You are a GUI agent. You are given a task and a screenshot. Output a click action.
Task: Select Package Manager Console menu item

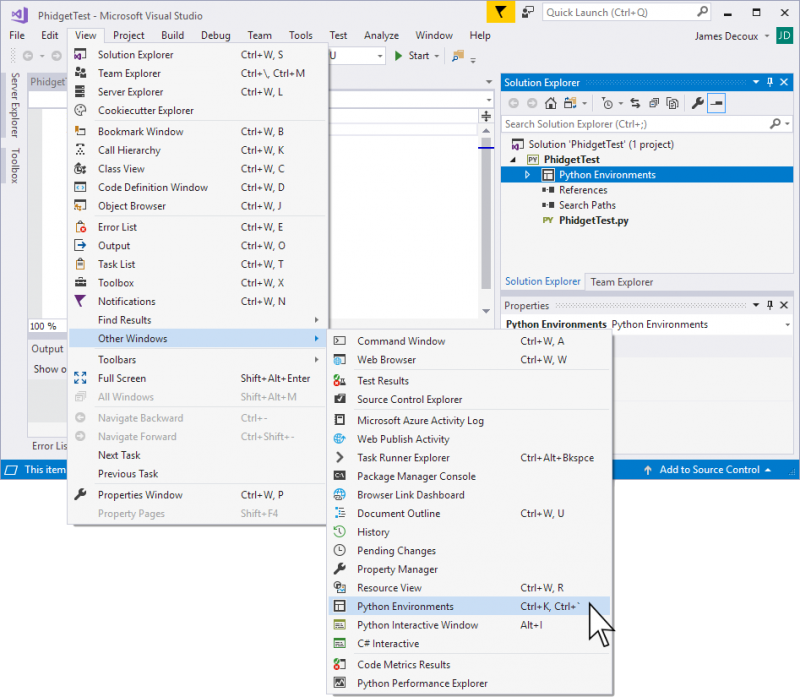click(469, 476)
